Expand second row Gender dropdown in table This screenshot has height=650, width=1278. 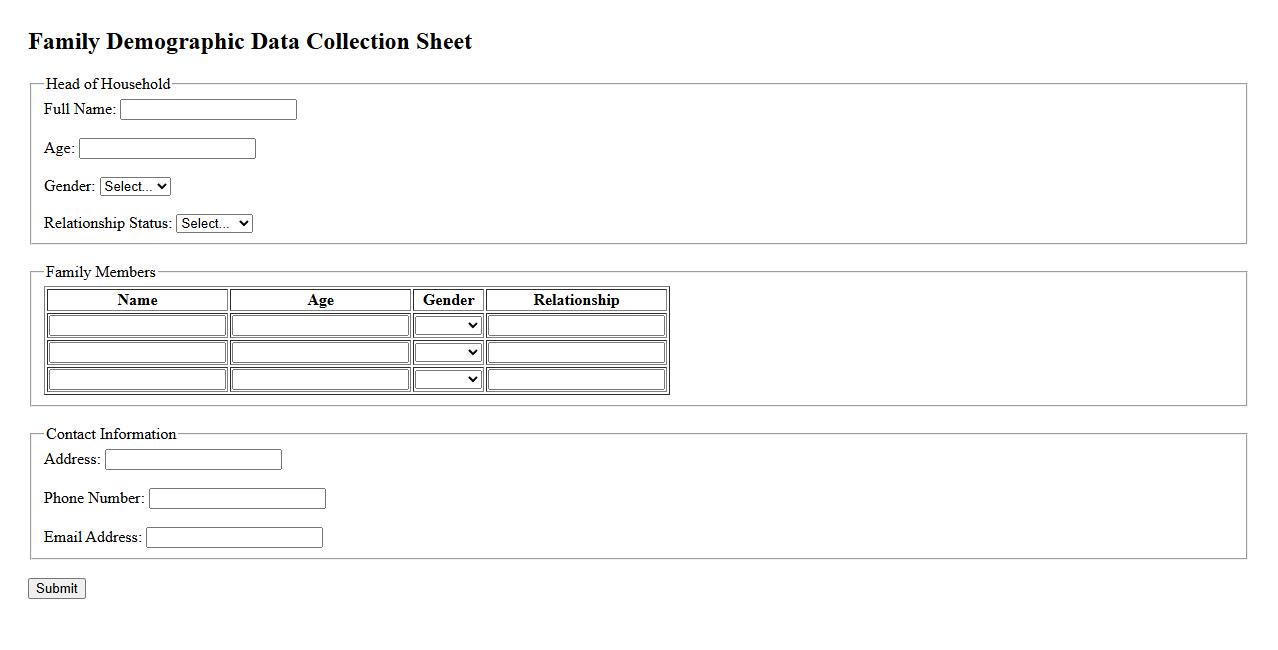(448, 353)
